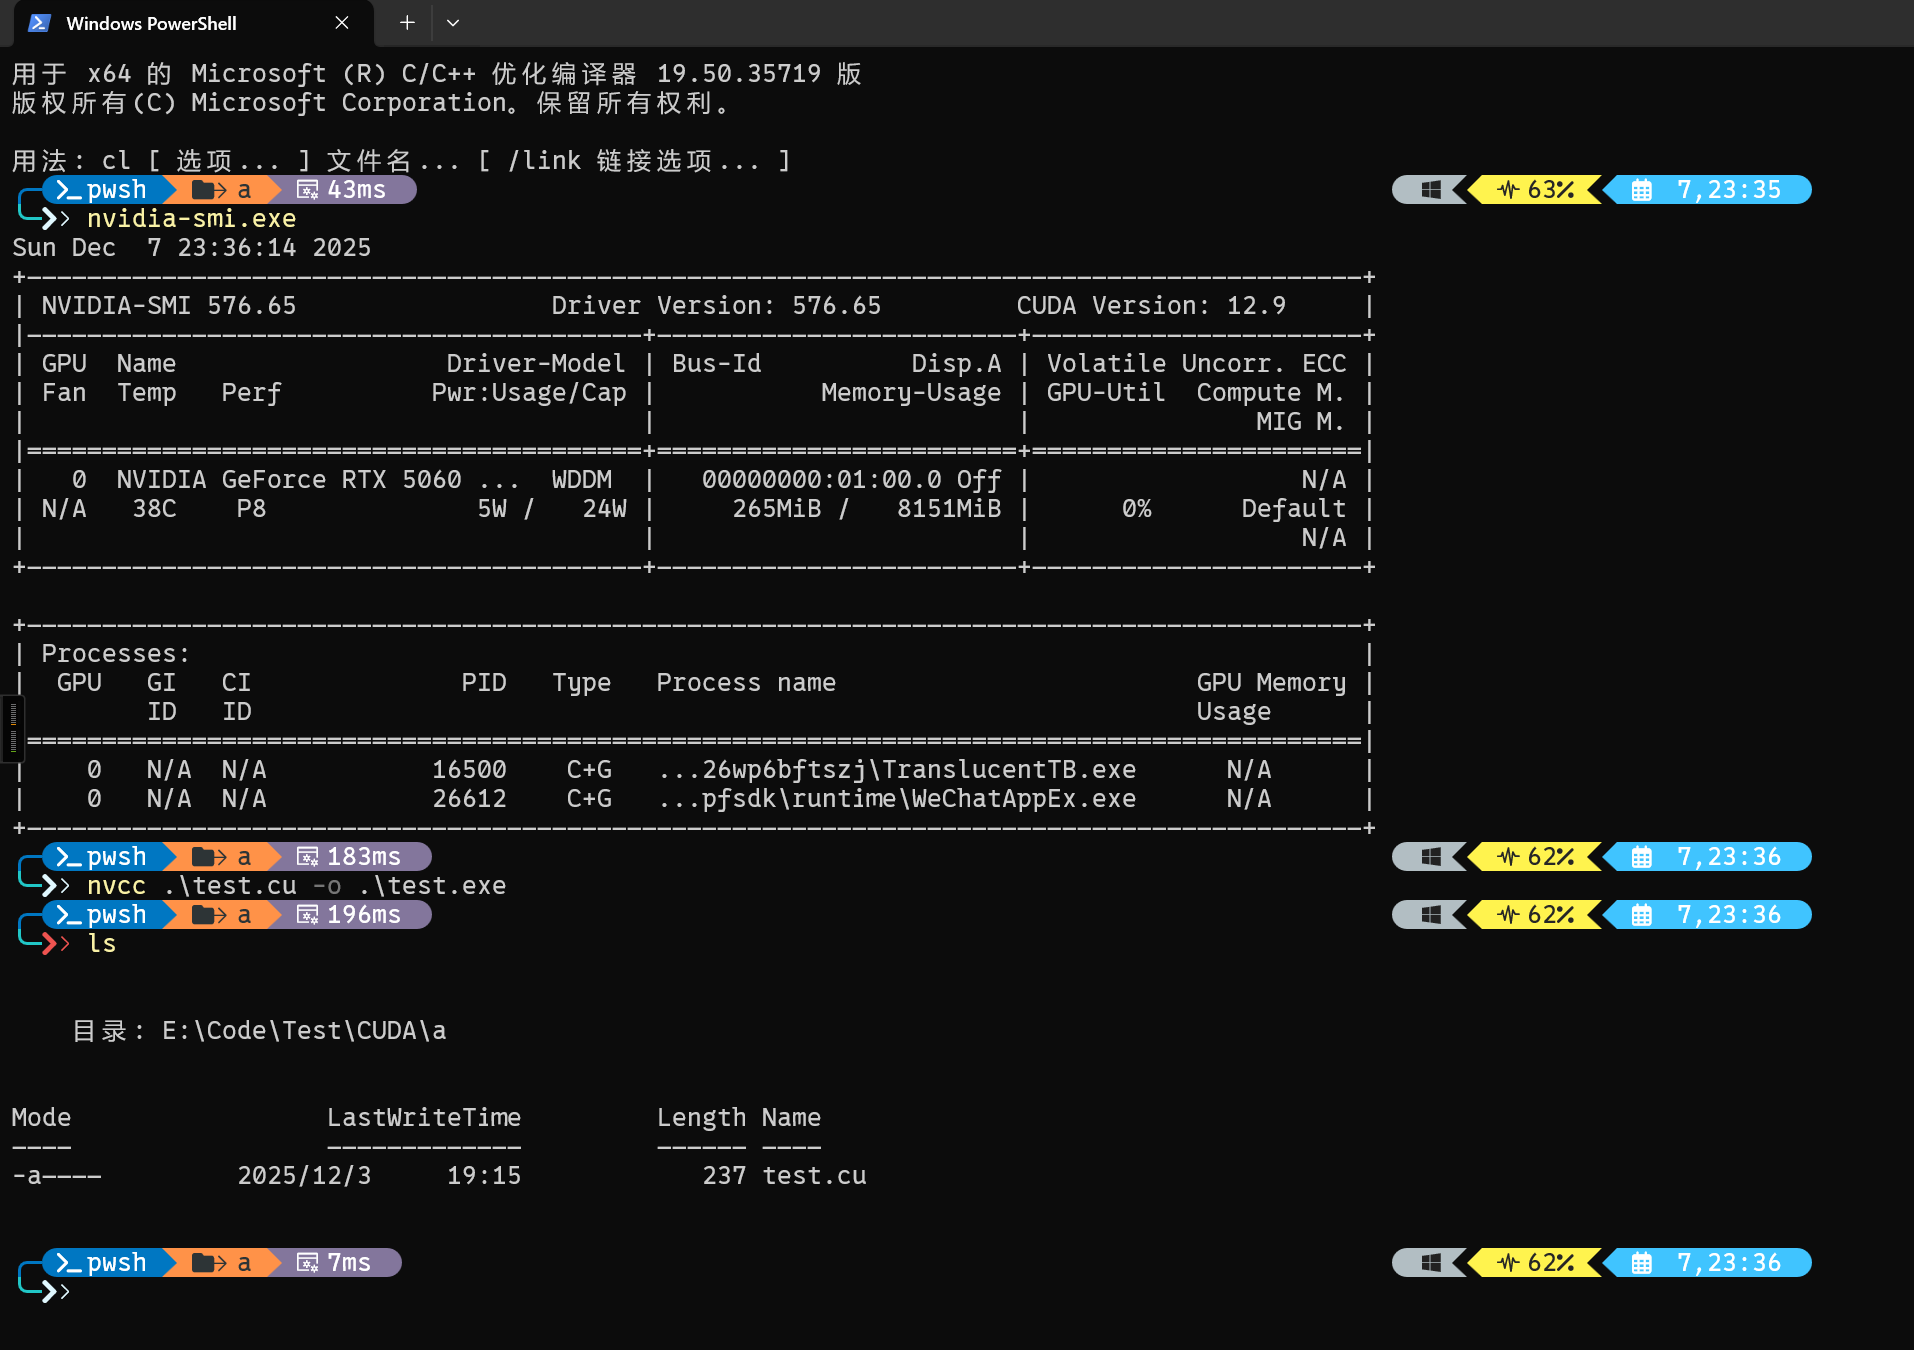Click the test.cu file name
Screen dimensions: 1914x1350
(x=814, y=1176)
